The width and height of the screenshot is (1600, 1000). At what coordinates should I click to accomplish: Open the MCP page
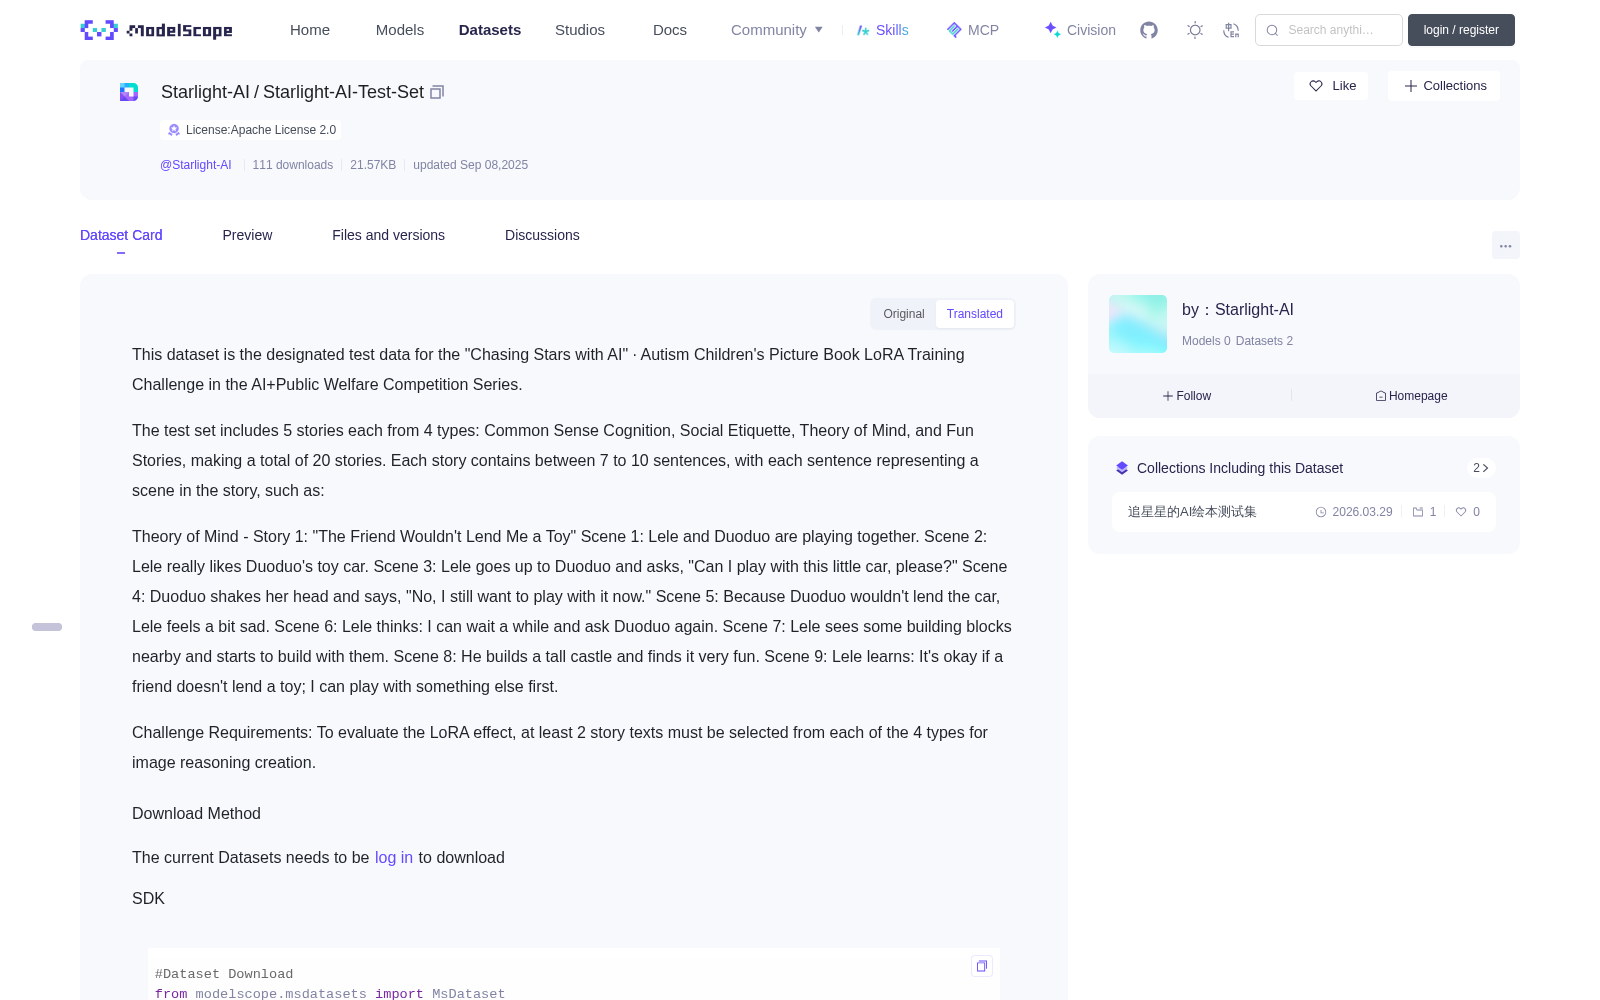tap(972, 30)
